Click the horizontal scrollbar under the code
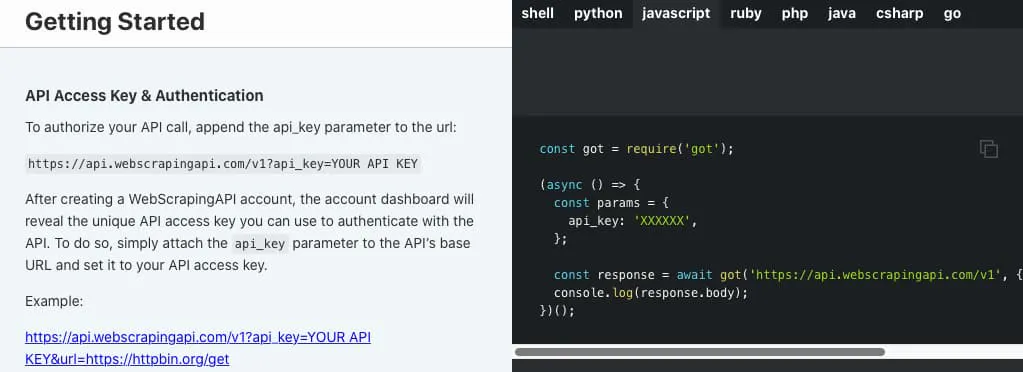 [699, 352]
